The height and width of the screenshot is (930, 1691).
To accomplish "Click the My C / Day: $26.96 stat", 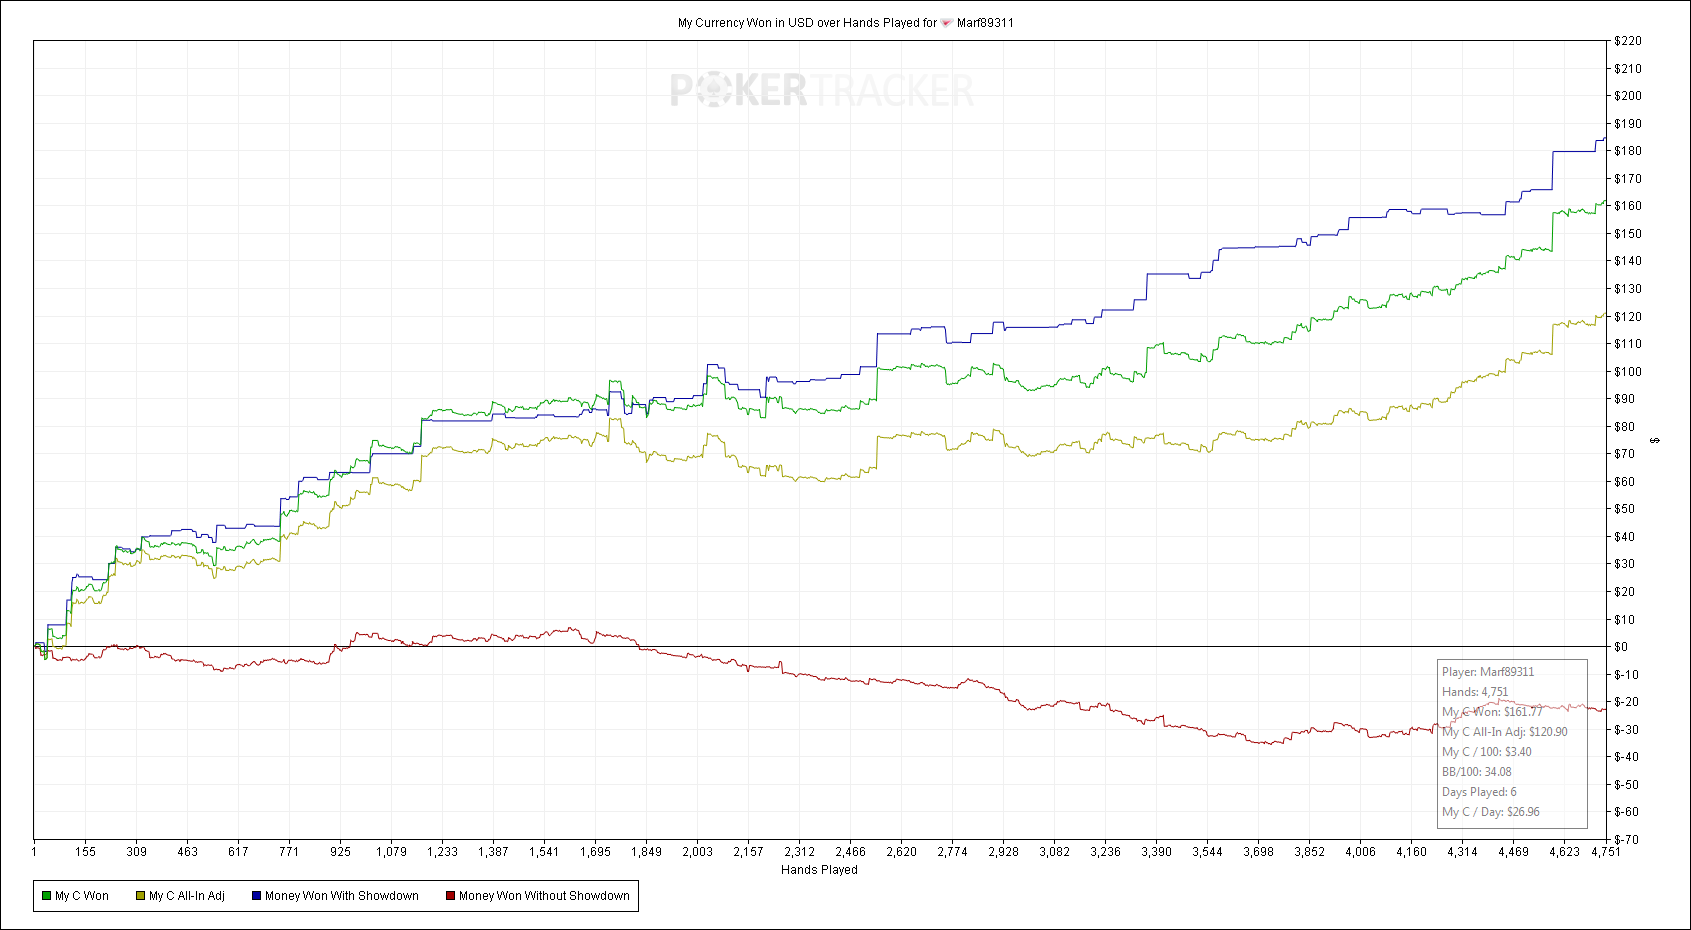I will (x=1491, y=812).
